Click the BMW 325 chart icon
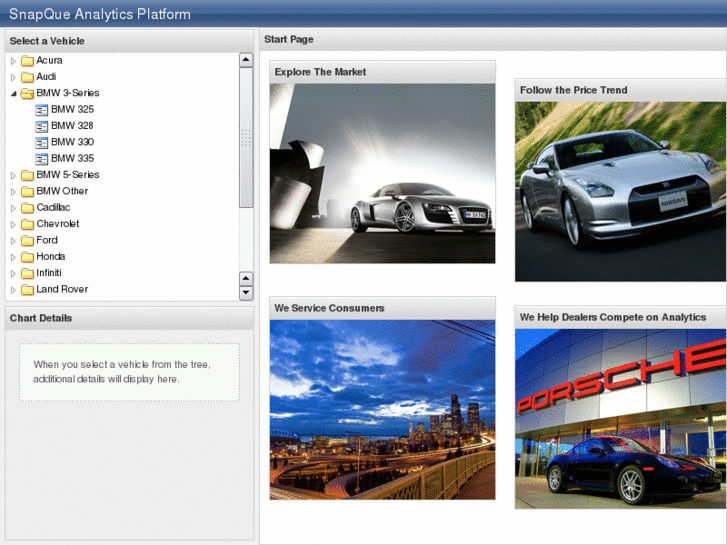727x545 pixels. point(42,110)
